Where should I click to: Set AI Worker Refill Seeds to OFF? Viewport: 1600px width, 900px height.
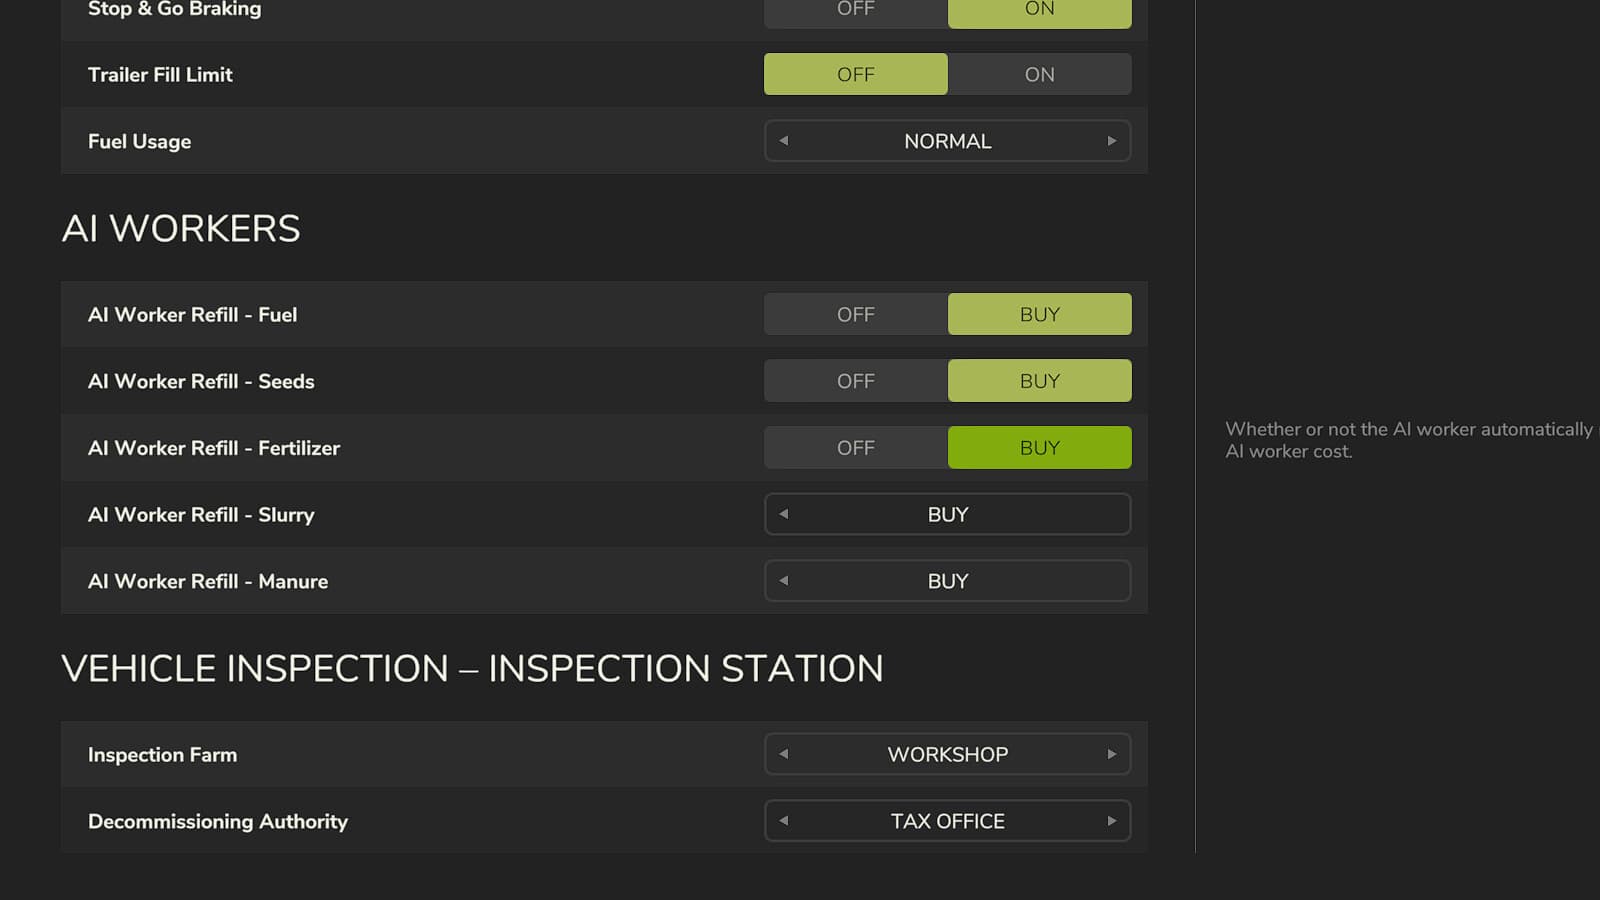point(856,381)
